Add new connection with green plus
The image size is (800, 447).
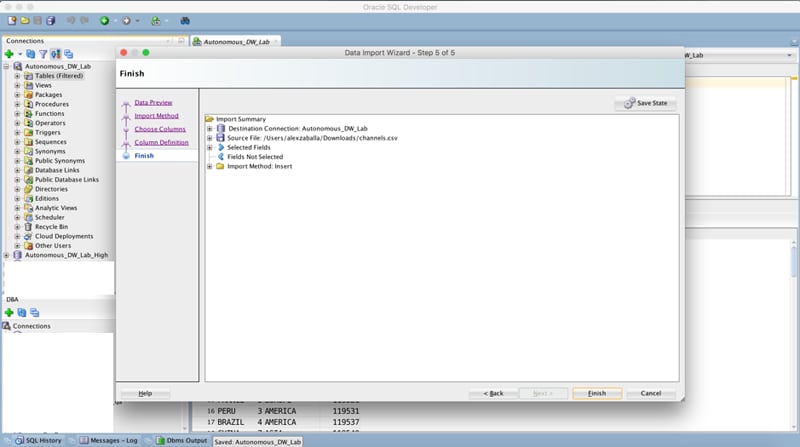point(9,54)
